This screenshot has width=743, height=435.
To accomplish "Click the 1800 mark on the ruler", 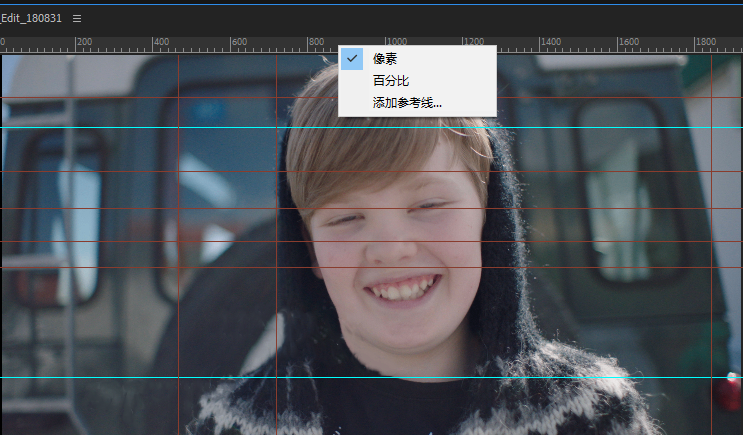I will 706,43.
